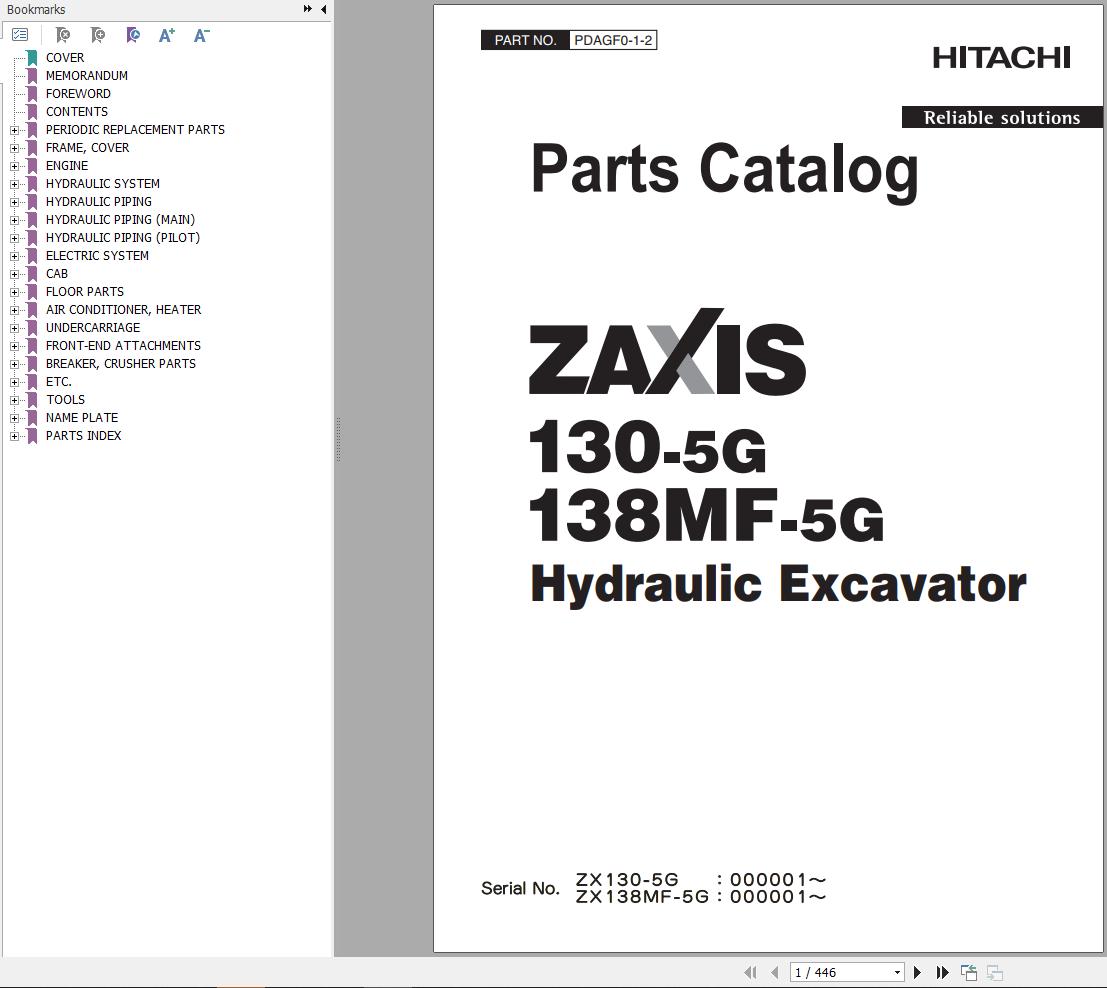This screenshot has height=988, width=1107.
Task: Select FRAME, COVER bookmark text
Action: click(x=88, y=148)
